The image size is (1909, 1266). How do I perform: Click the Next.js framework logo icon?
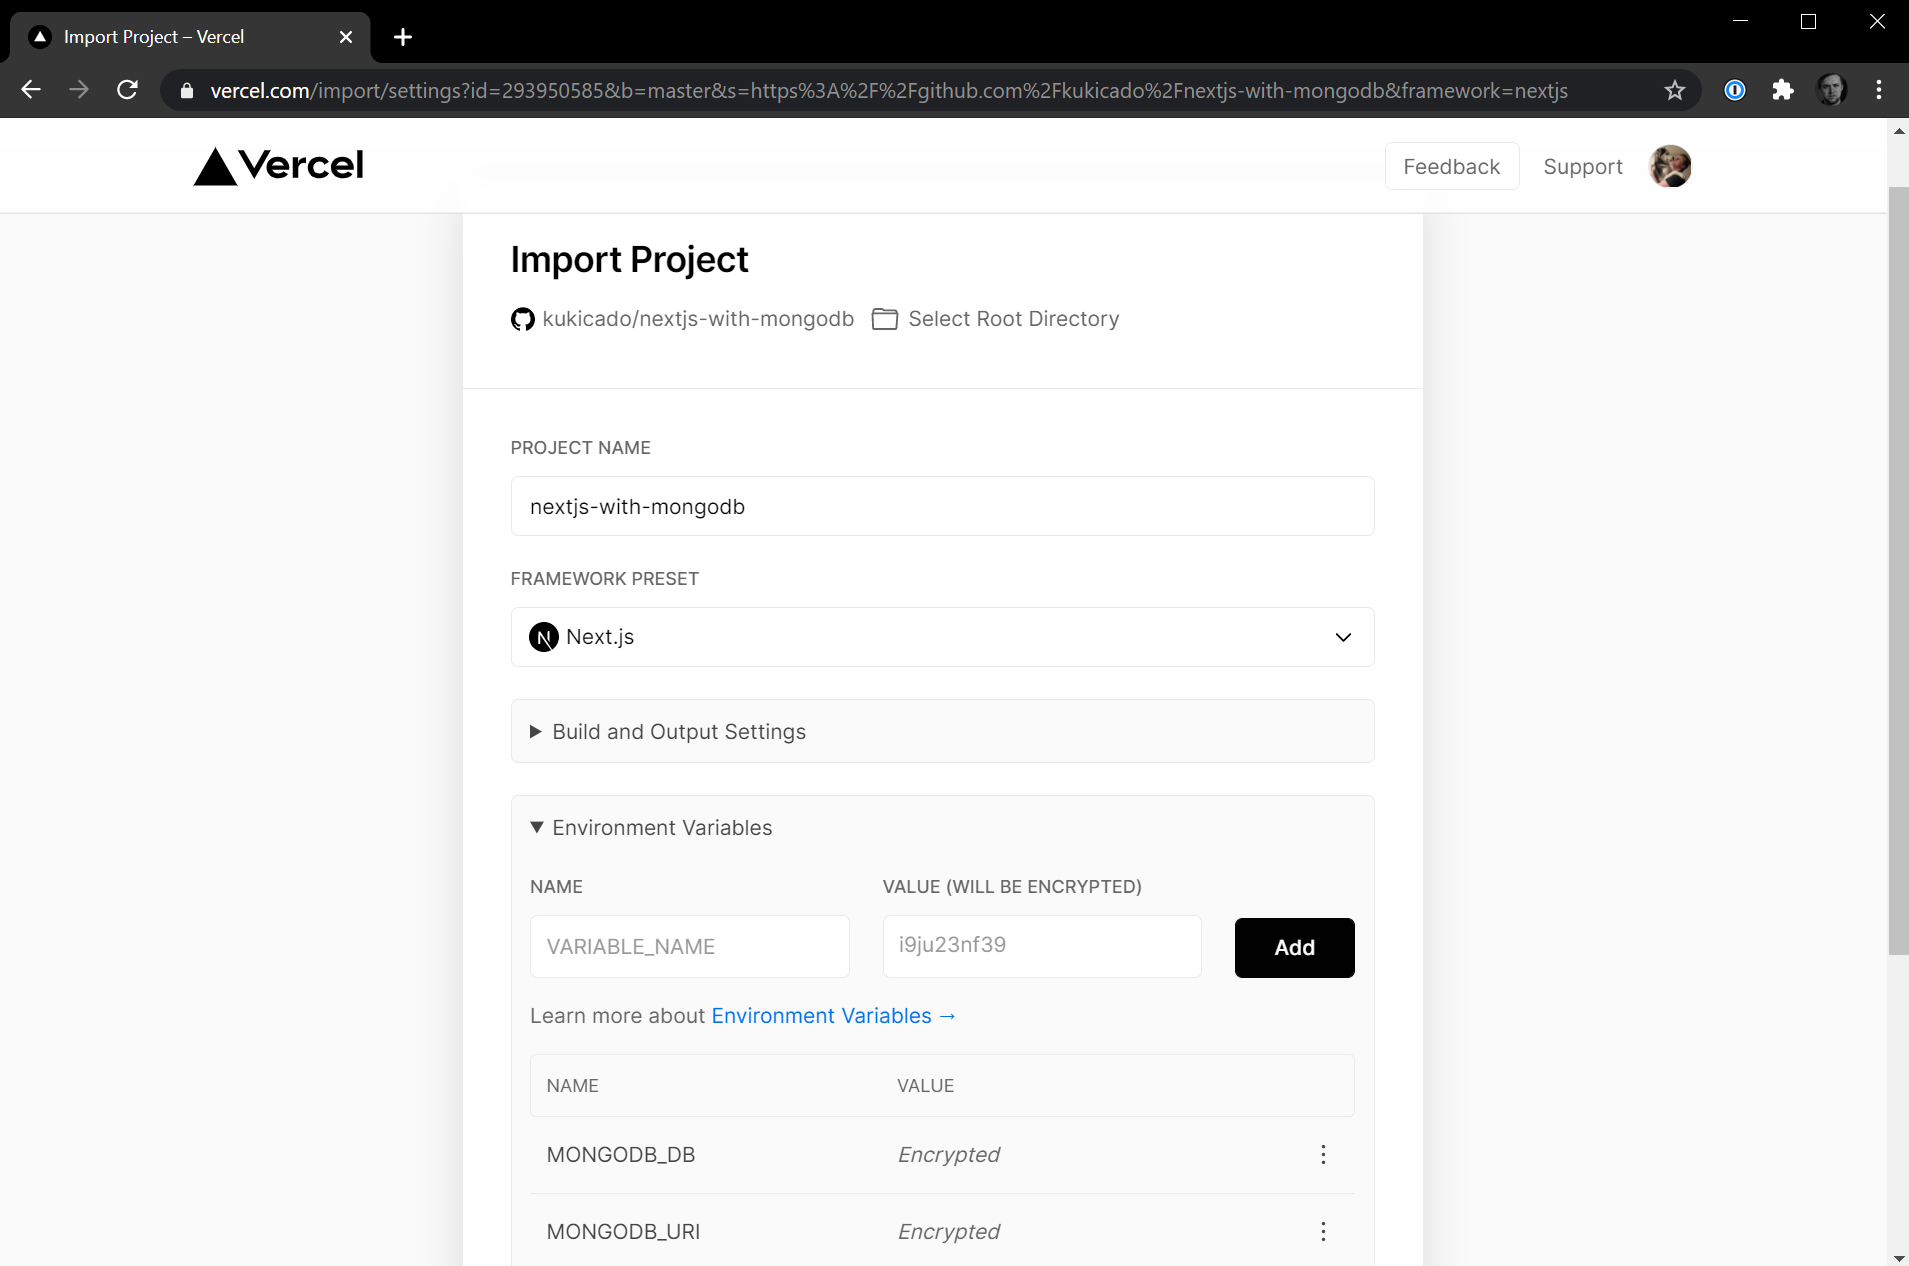pyautogui.click(x=544, y=637)
